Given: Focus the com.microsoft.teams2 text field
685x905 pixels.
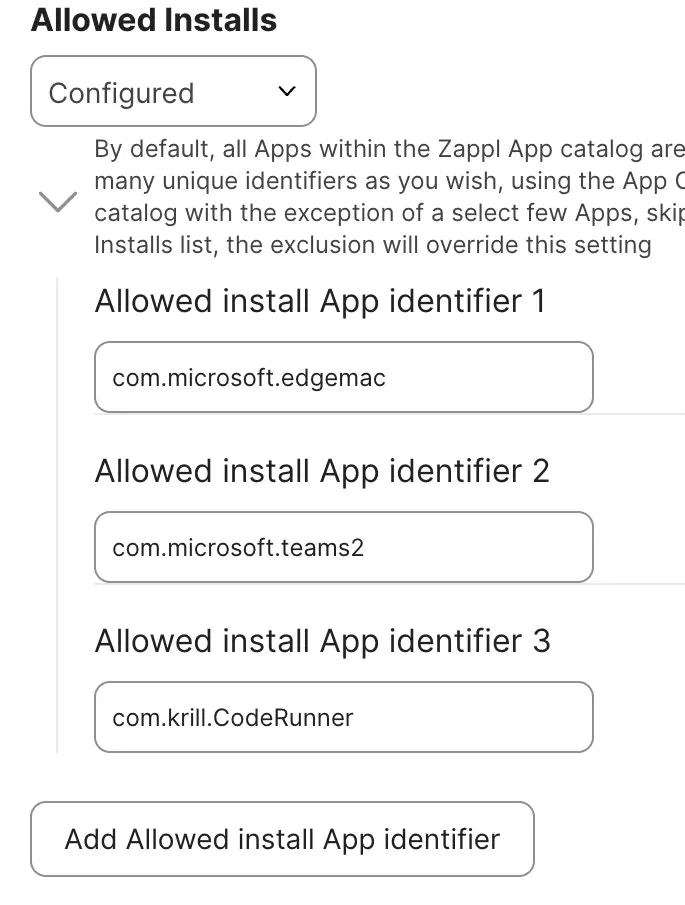Looking at the screenshot, I should click(x=344, y=547).
